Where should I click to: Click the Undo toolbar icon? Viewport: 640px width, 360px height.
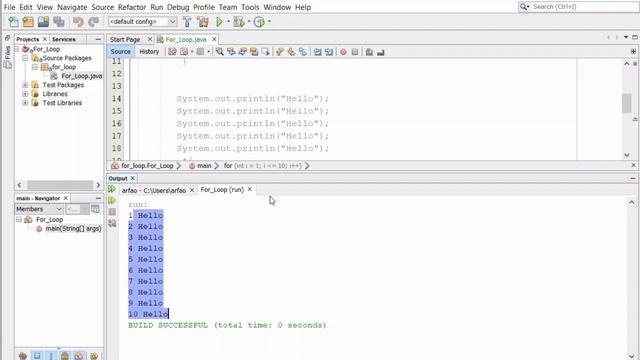tap(78, 22)
